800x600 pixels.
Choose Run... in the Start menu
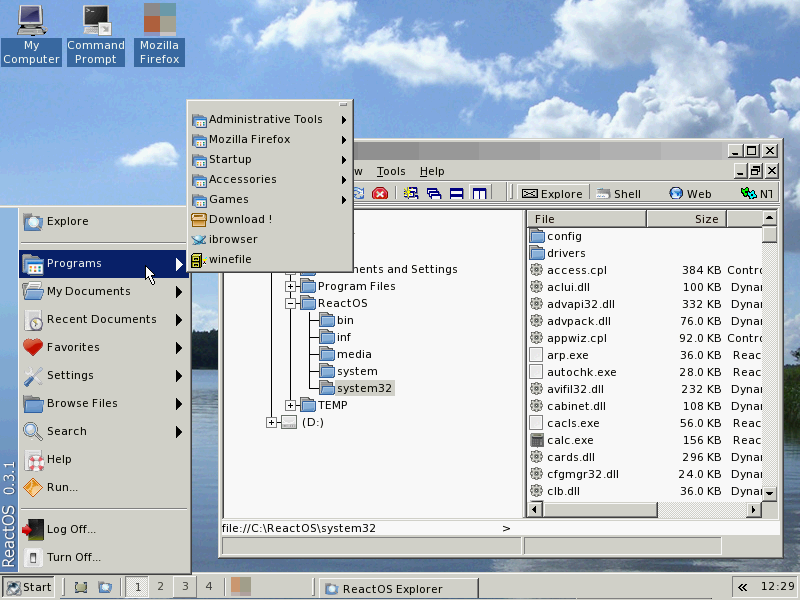(103, 487)
